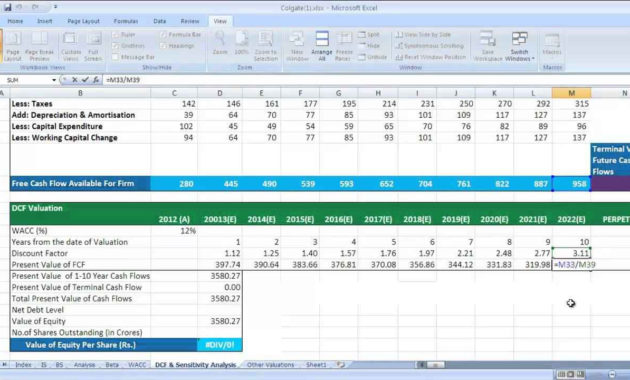Image resolution: width=630 pixels, height=380 pixels.
Task: Click Hide in the Window group
Action: (x=369, y=46)
